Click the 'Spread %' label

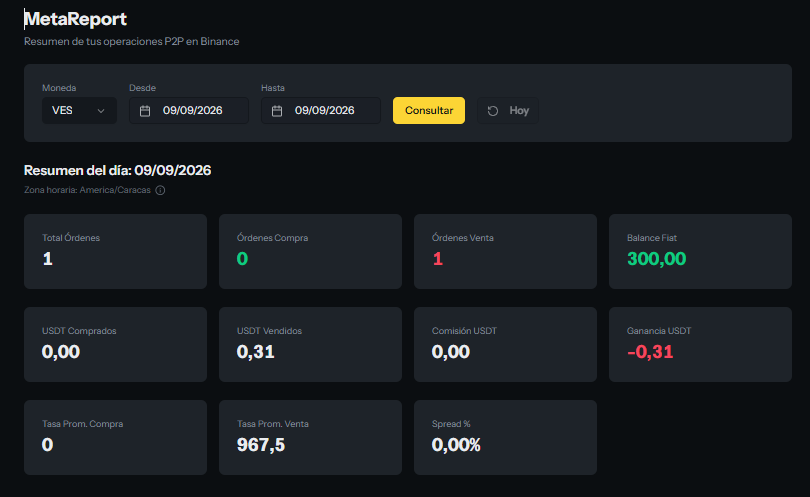451,424
